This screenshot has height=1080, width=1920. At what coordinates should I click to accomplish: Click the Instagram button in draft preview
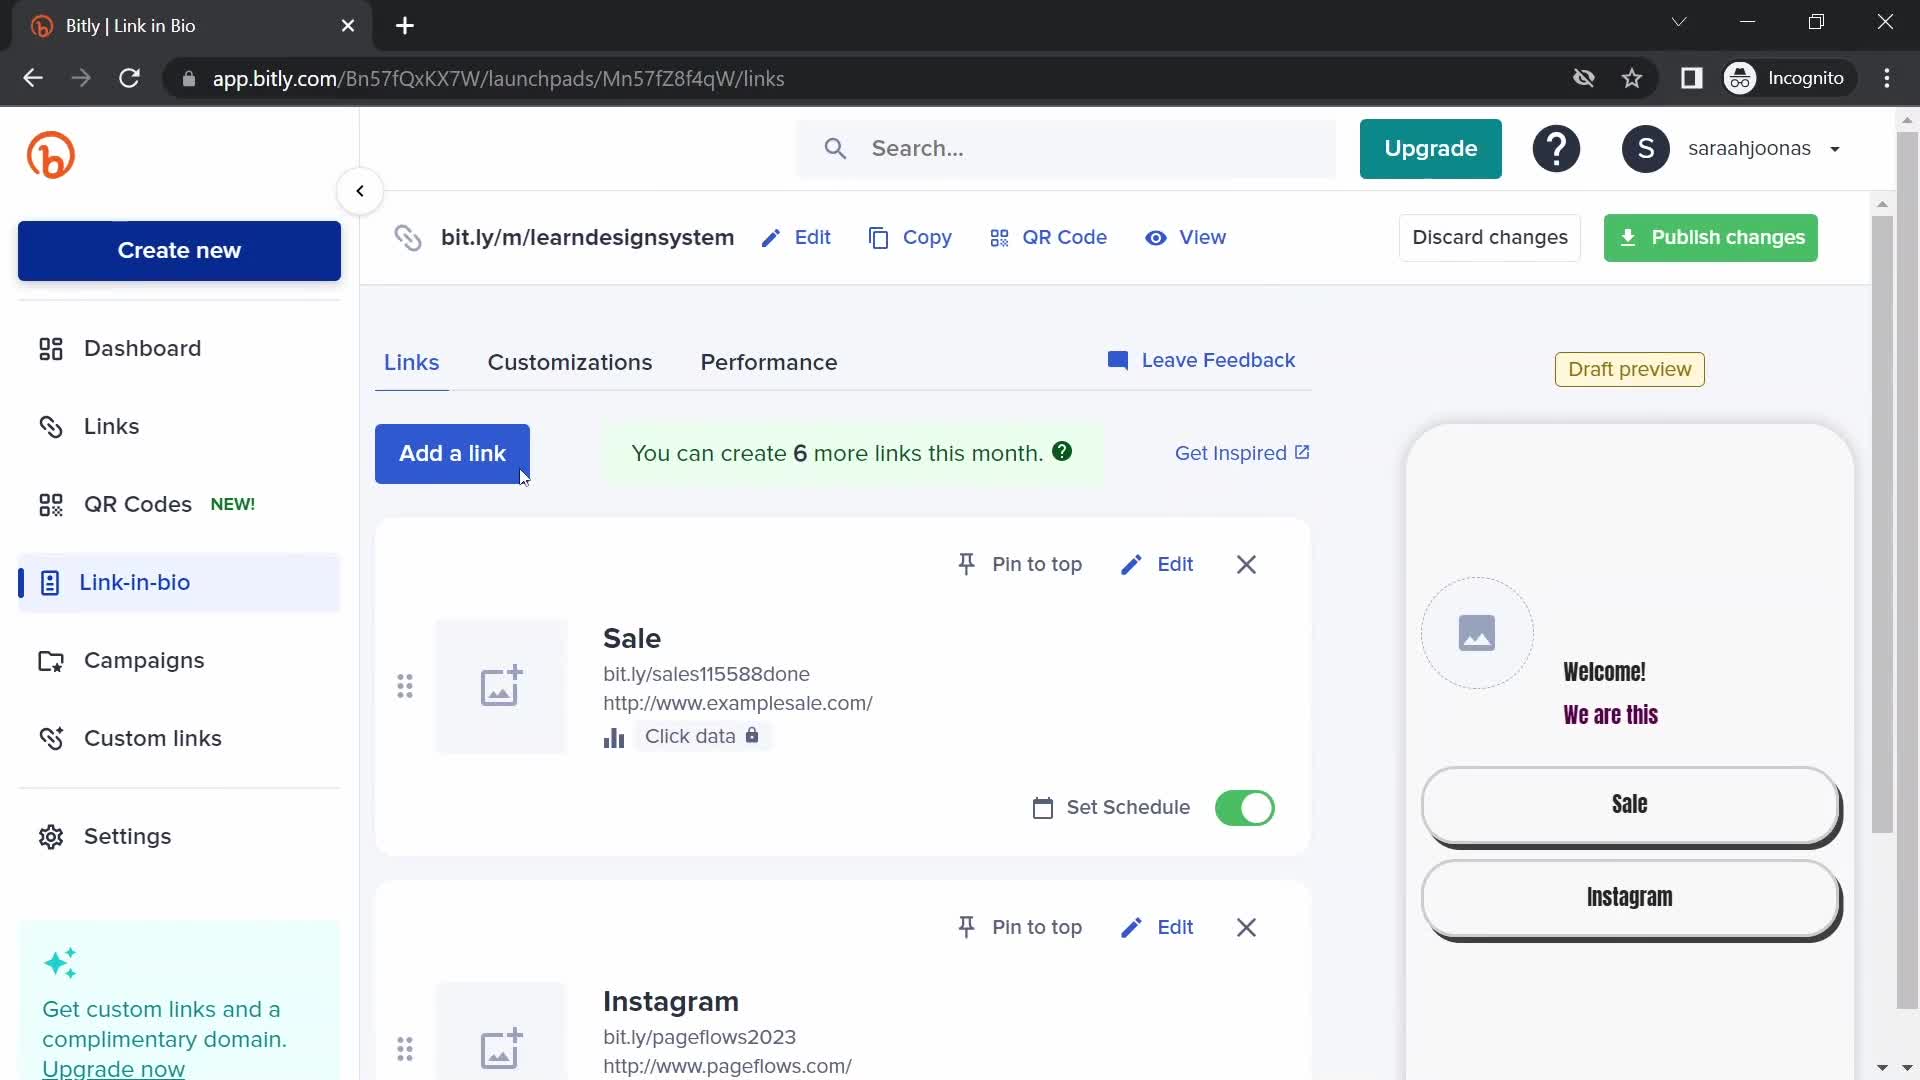coord(1630,899)
